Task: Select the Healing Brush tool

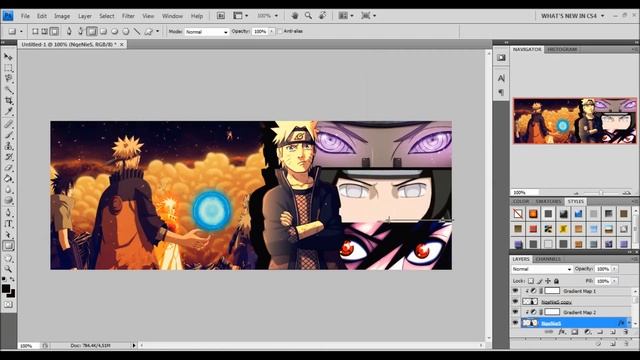Action: pyautogui.click(x=8, y=124)
